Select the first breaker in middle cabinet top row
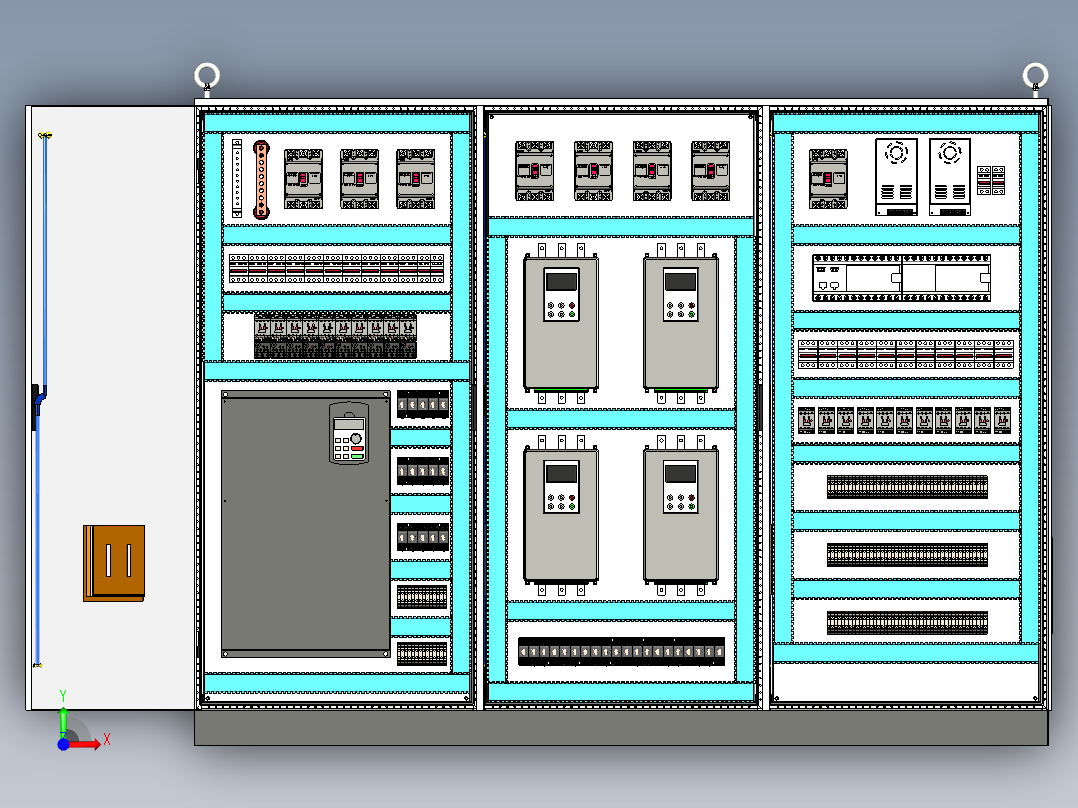 pos(534,171)
